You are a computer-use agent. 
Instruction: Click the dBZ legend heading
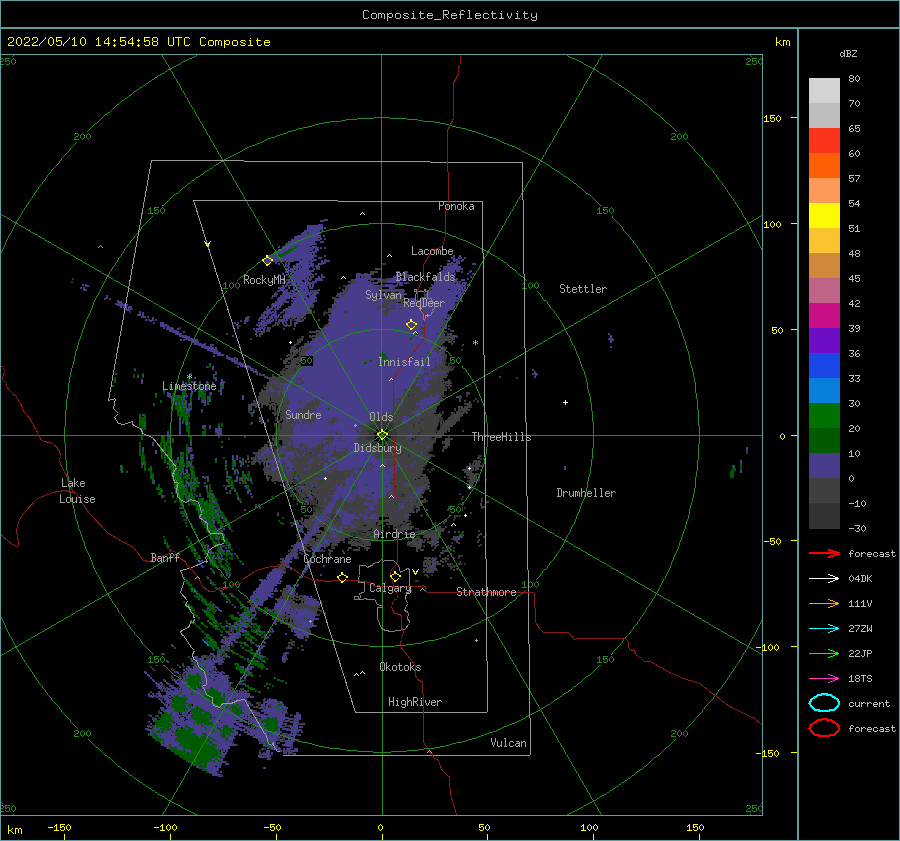[848, 53]
